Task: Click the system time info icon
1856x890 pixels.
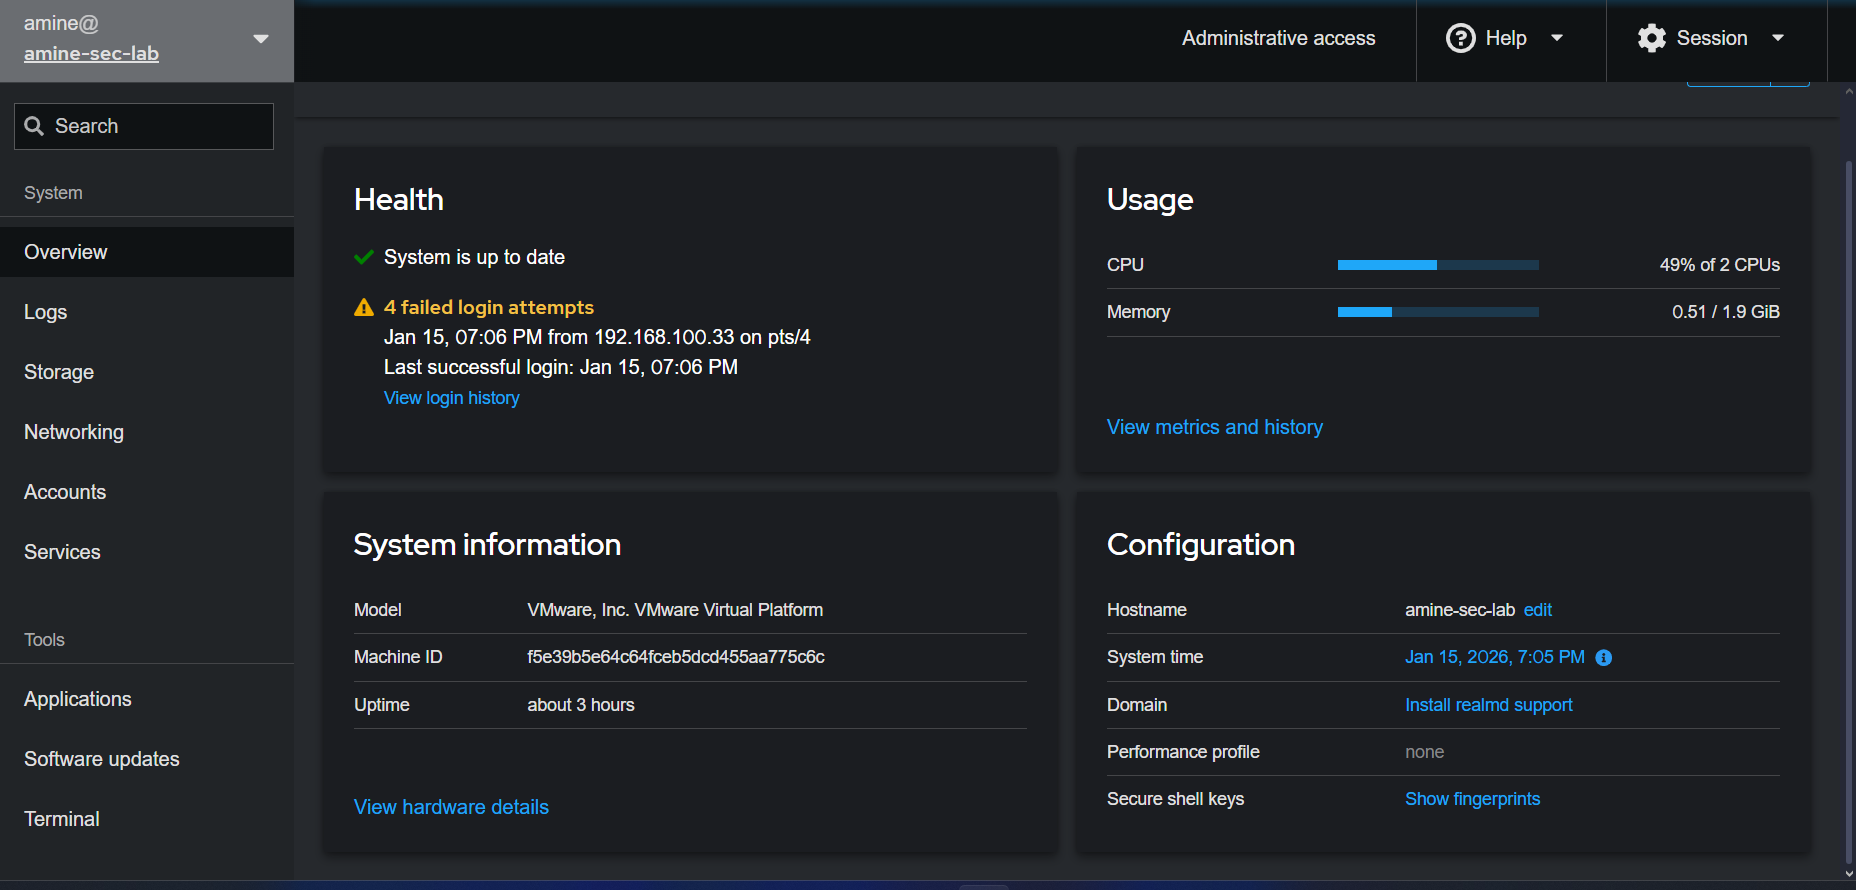Action: pos(1603,658)
